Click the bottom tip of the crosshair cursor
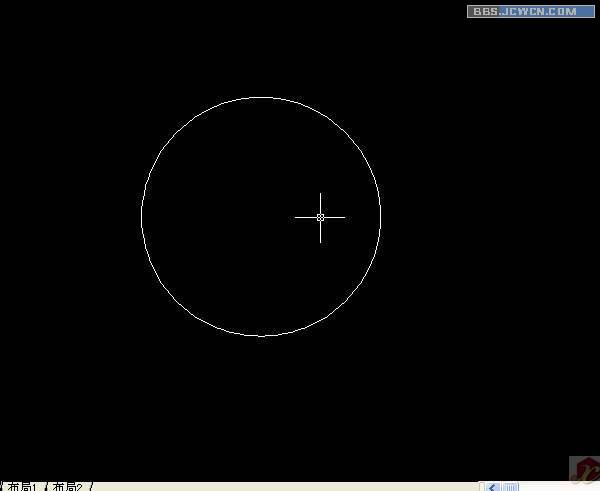The height and width of the screenshot is (491, 600). coord(320,240)
